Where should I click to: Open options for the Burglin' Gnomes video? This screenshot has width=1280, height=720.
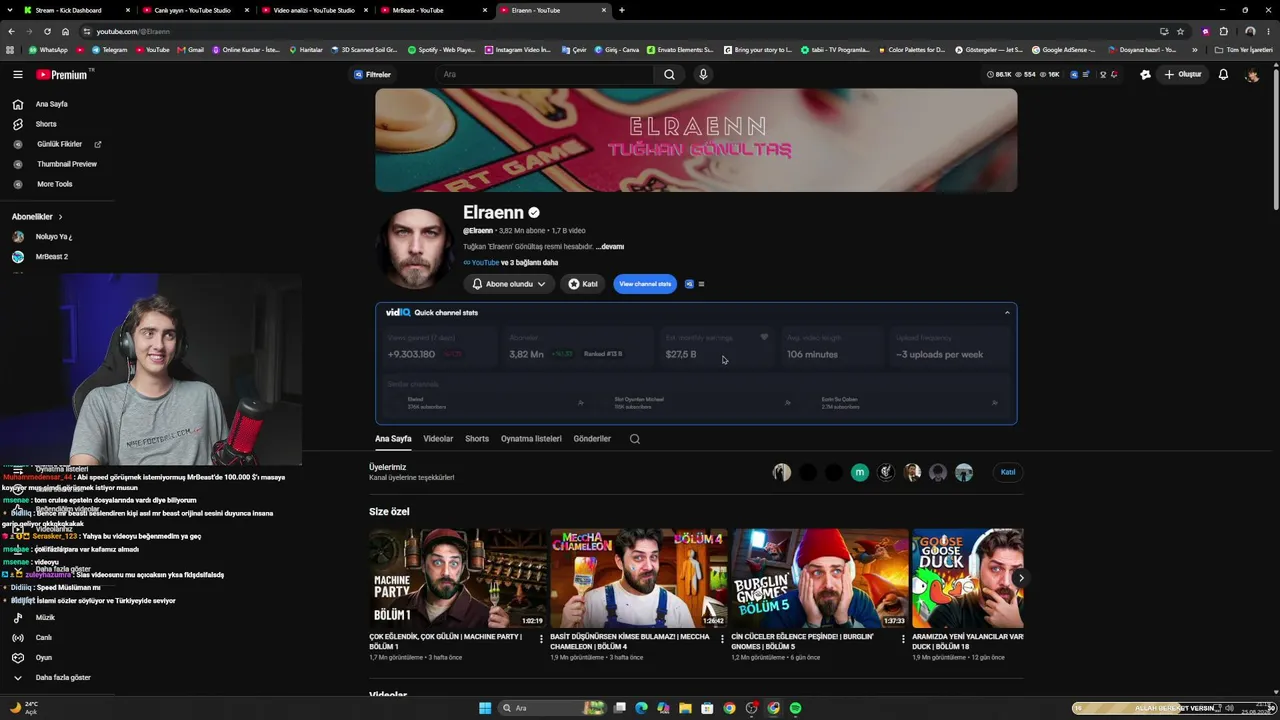point(903,639)
